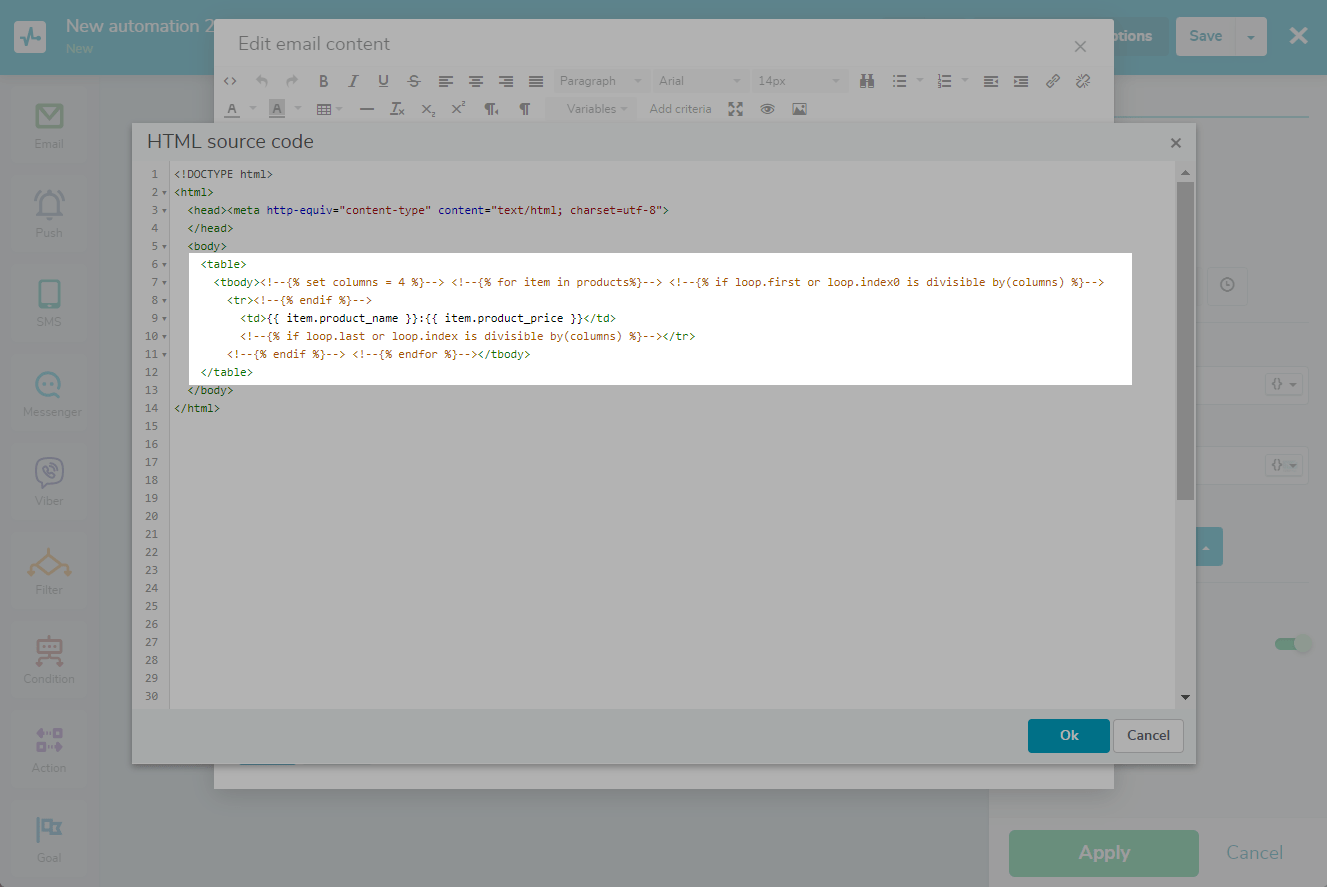Open the Arial font family dropdown
Screen dimensions: 1327x887
699,81
